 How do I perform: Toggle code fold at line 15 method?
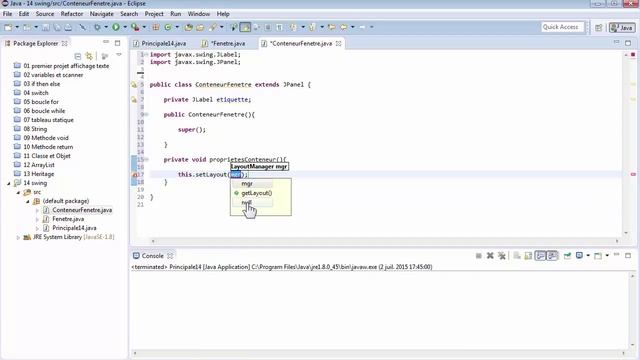click(x=147, y=160)
